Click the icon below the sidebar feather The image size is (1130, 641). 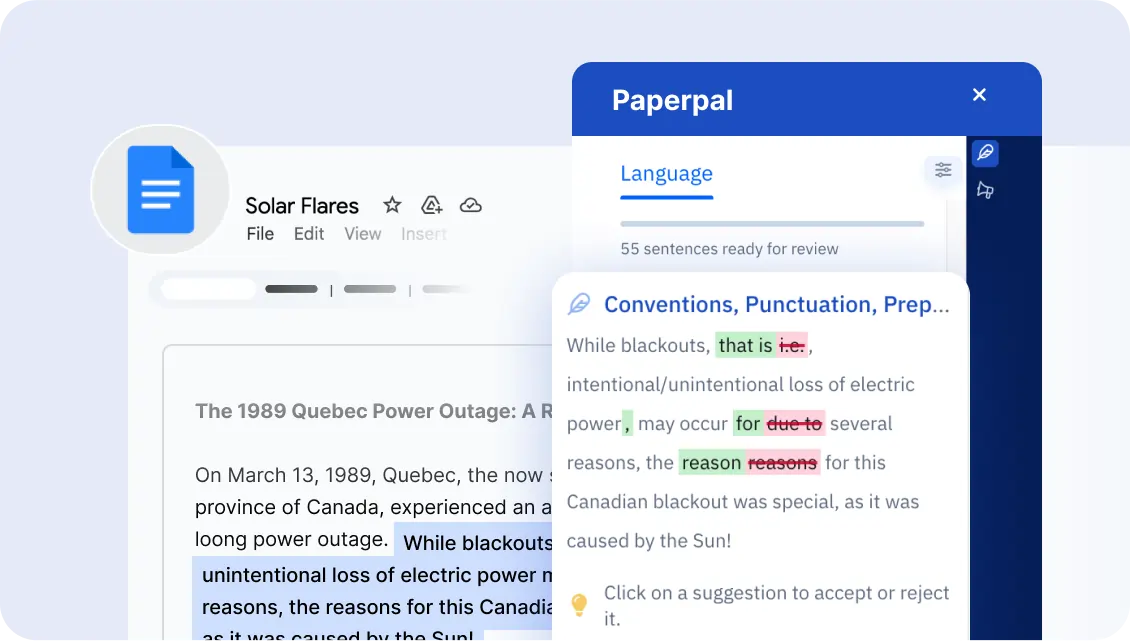pos(985,190)
